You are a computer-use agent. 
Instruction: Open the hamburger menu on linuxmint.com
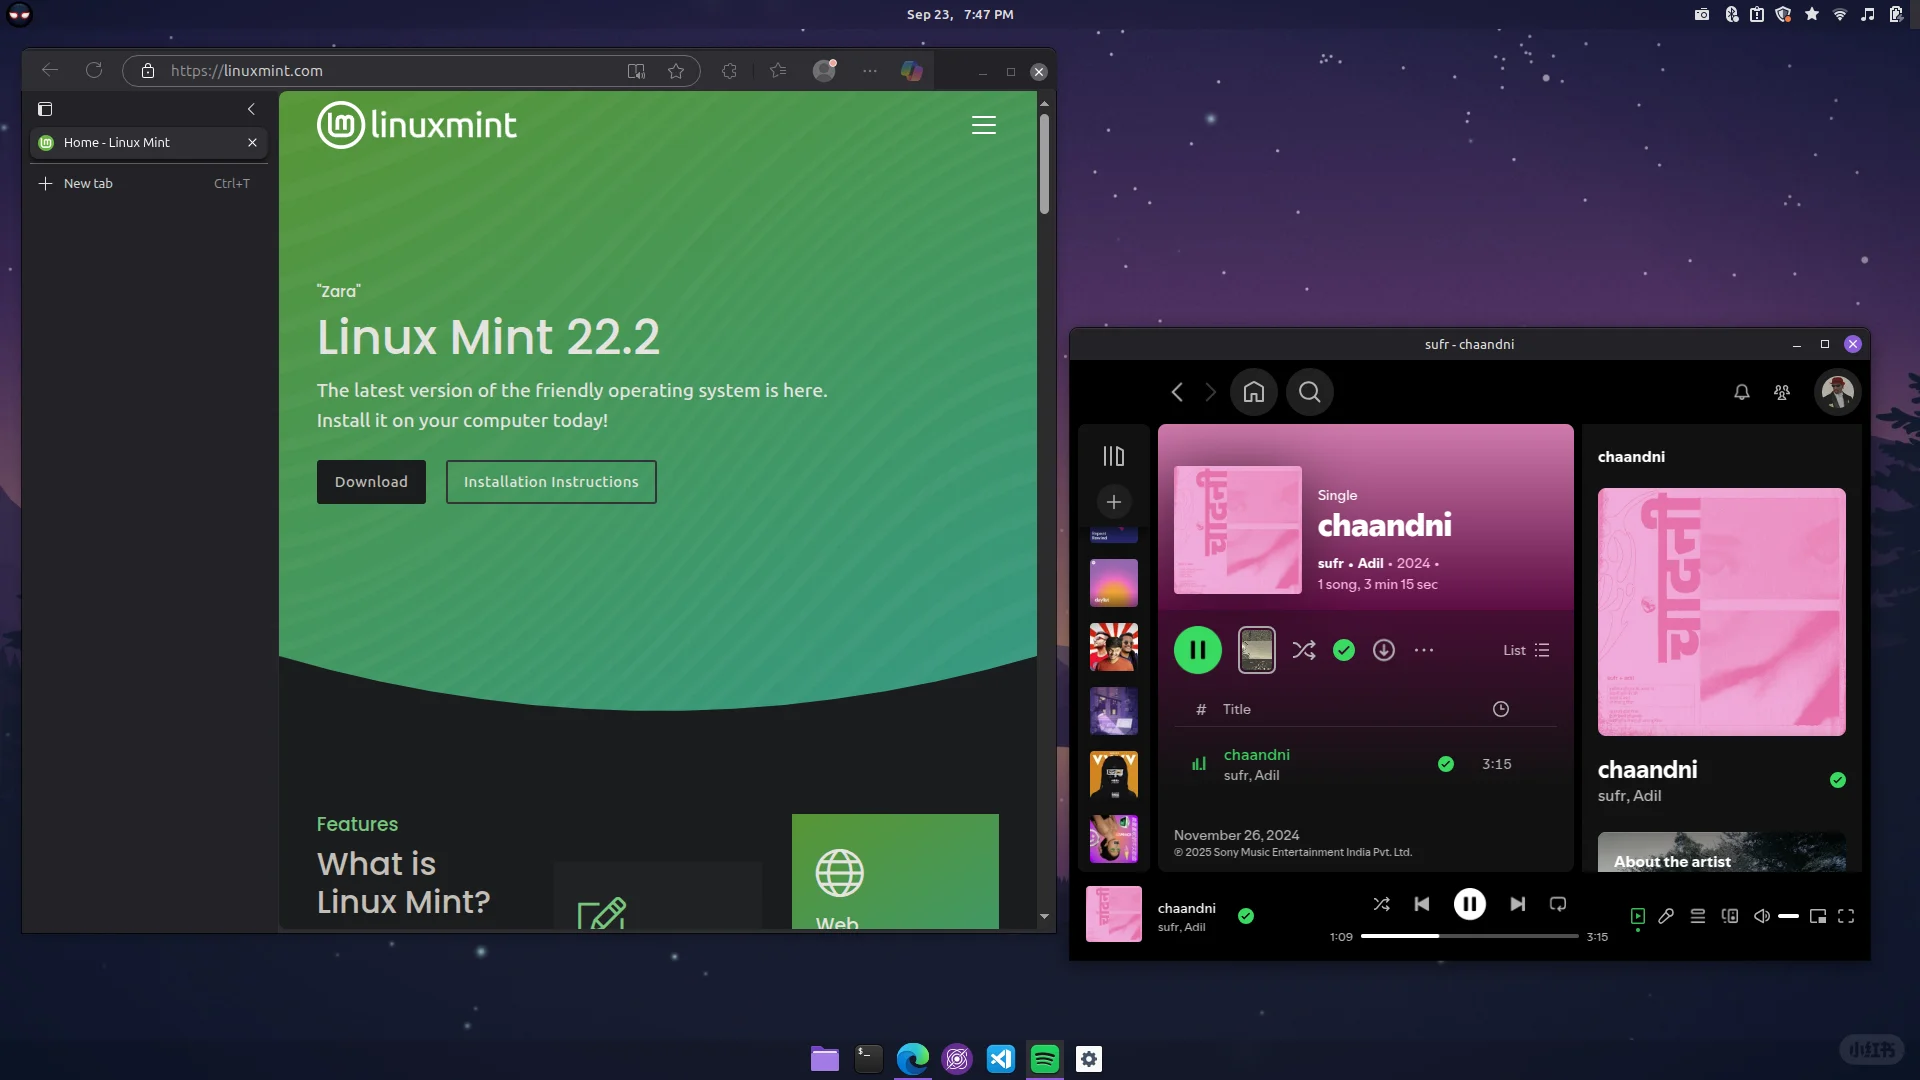(984, 124)
